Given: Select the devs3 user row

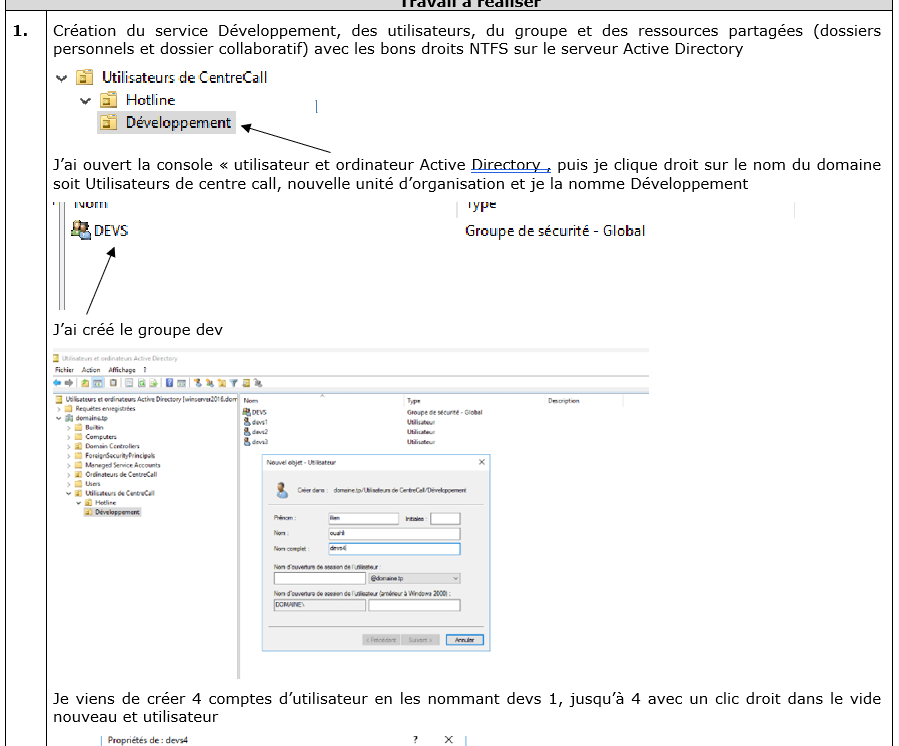Looking at the screenshot, I should pos(259,441).
